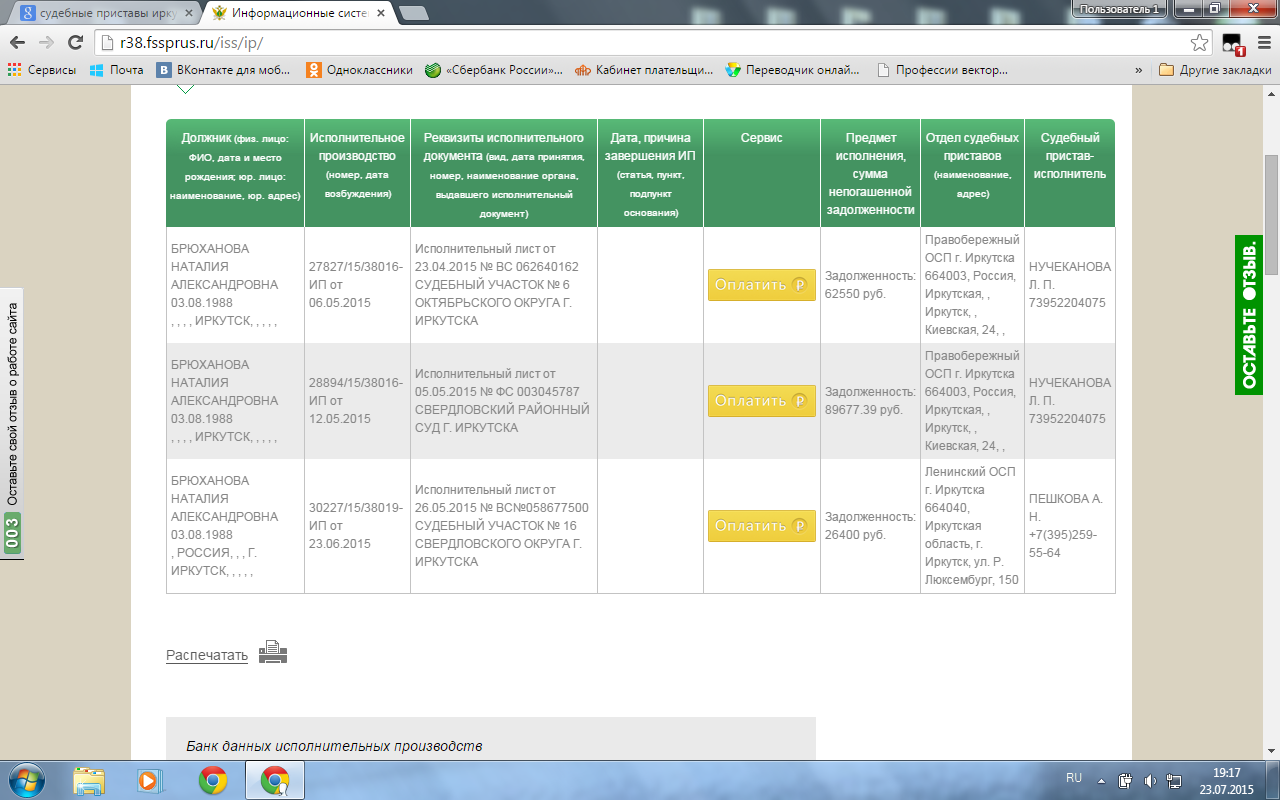The image size is (1280, 800).
Task: Open Windows Media Player from the taskbar
Action: click(x=148, y=780)
